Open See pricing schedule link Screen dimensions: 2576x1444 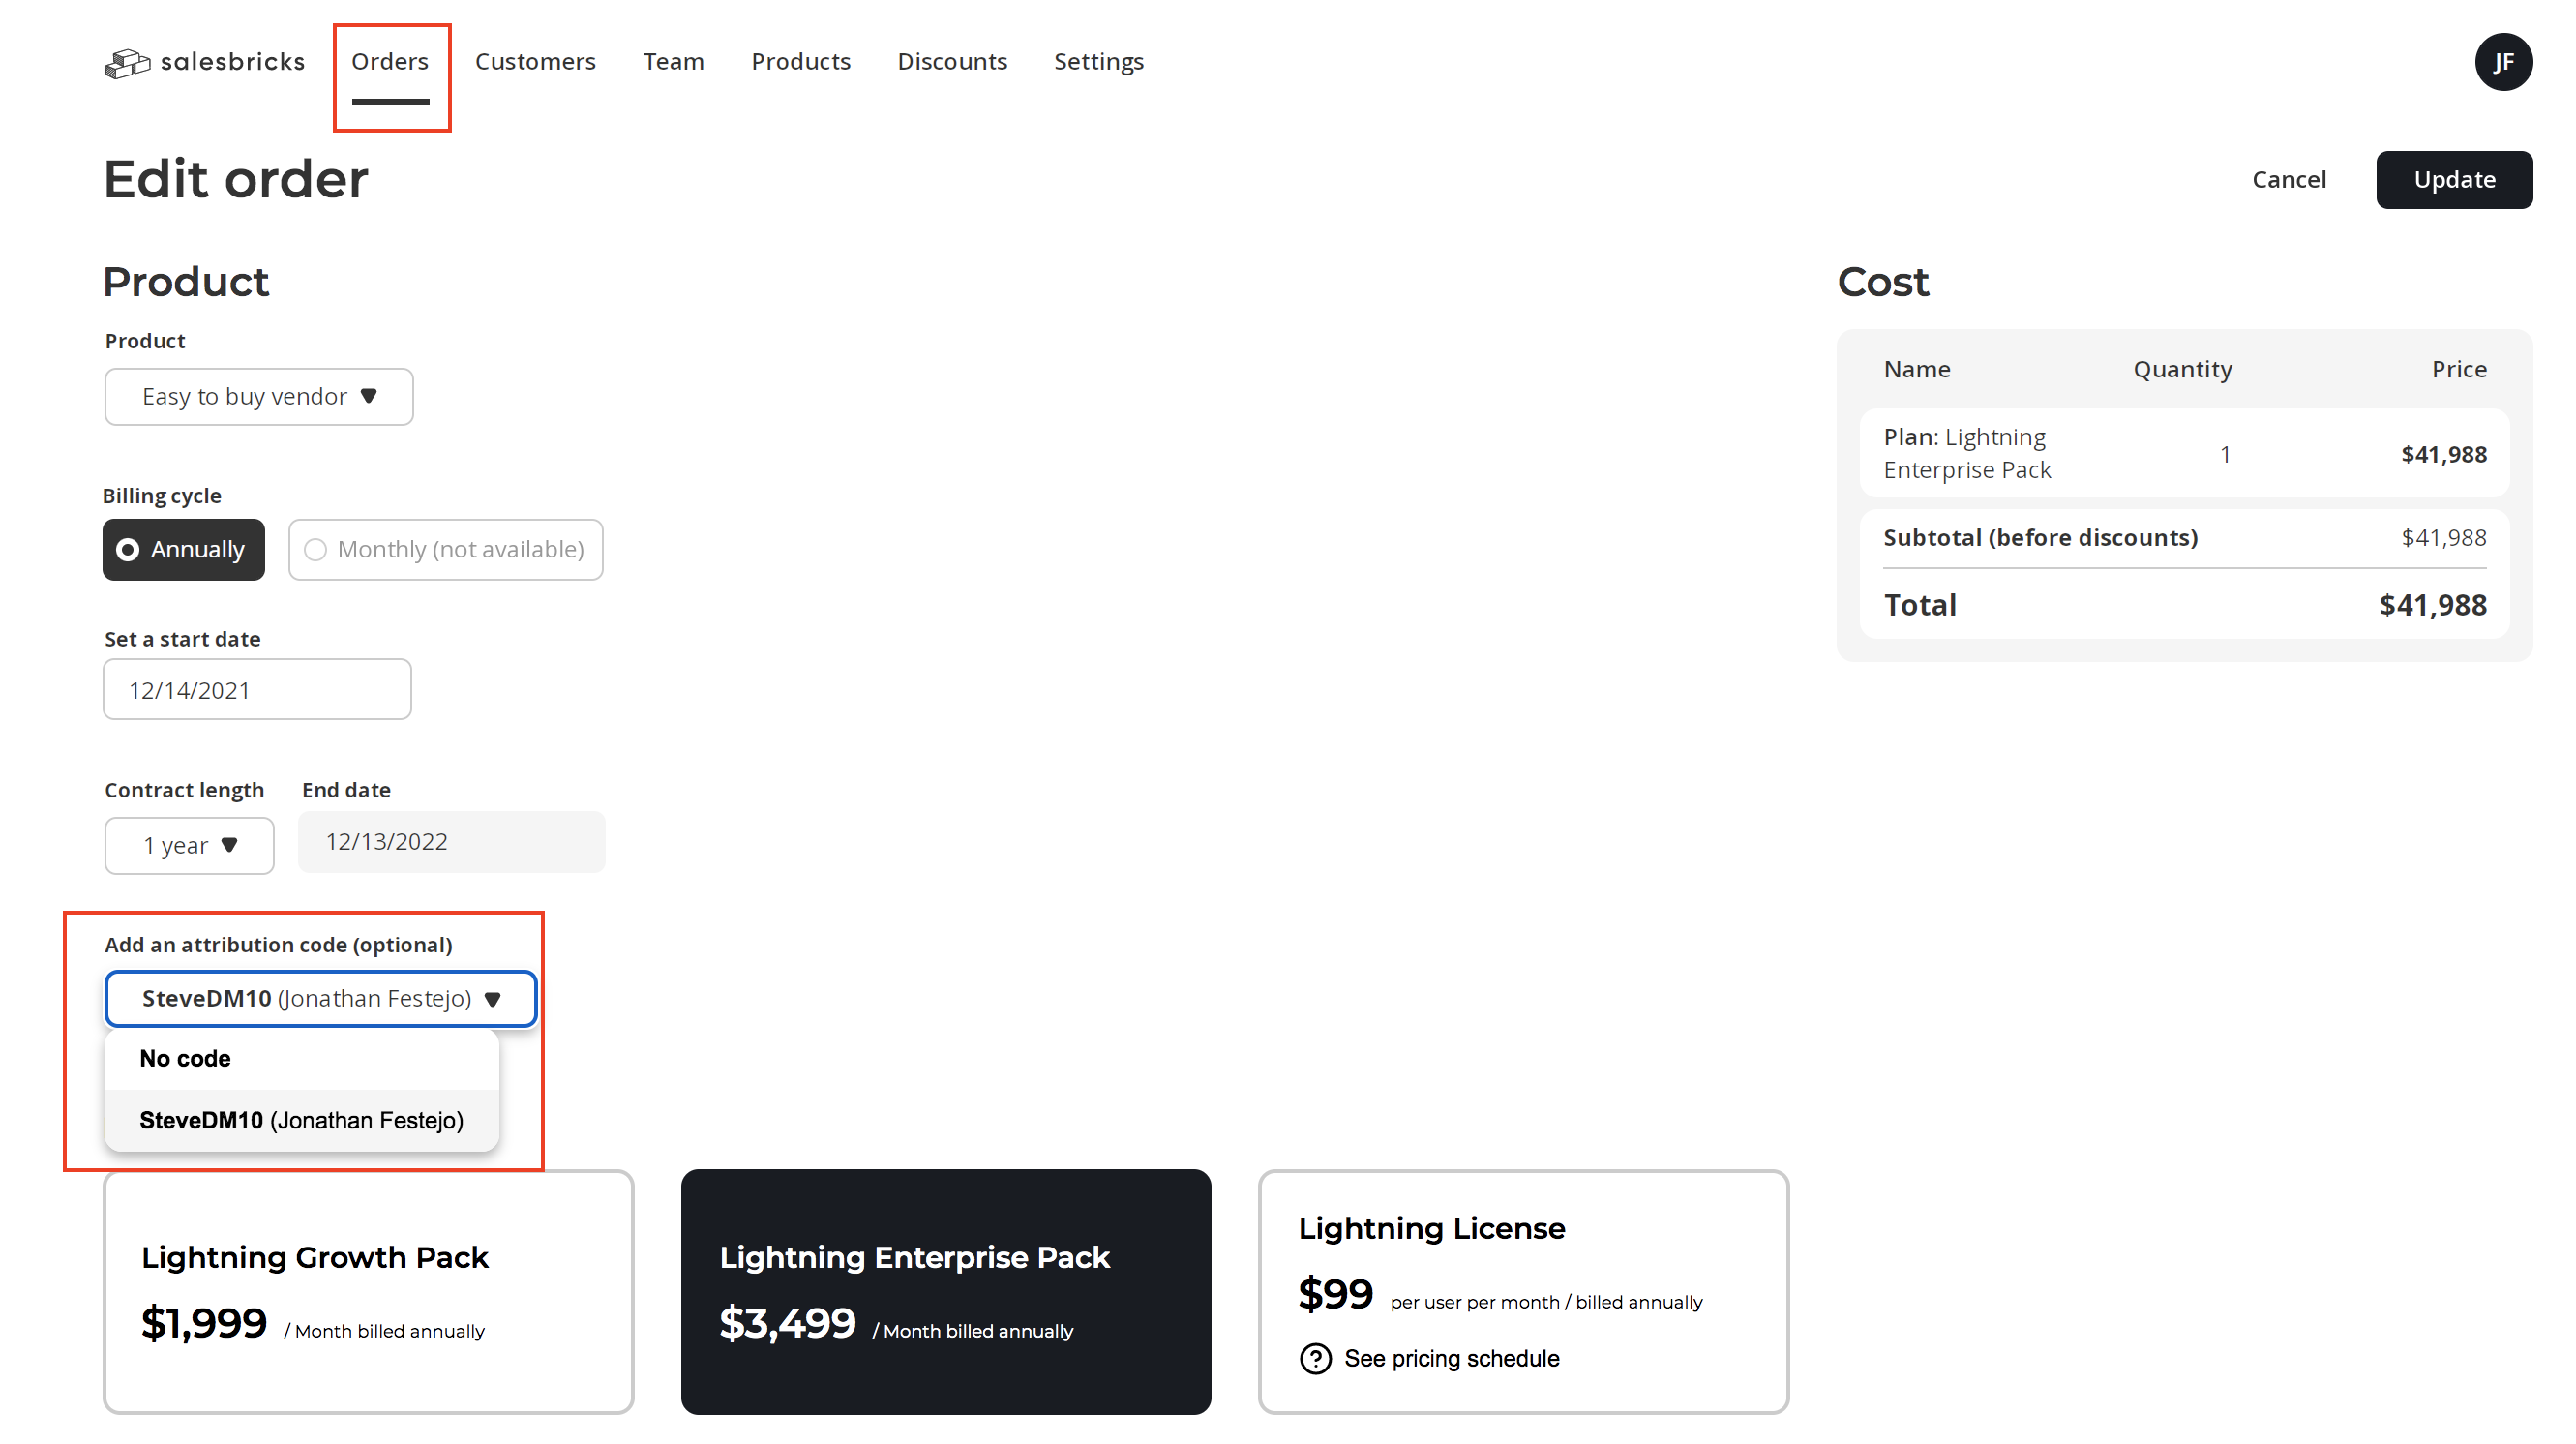coord(1451,1358)
